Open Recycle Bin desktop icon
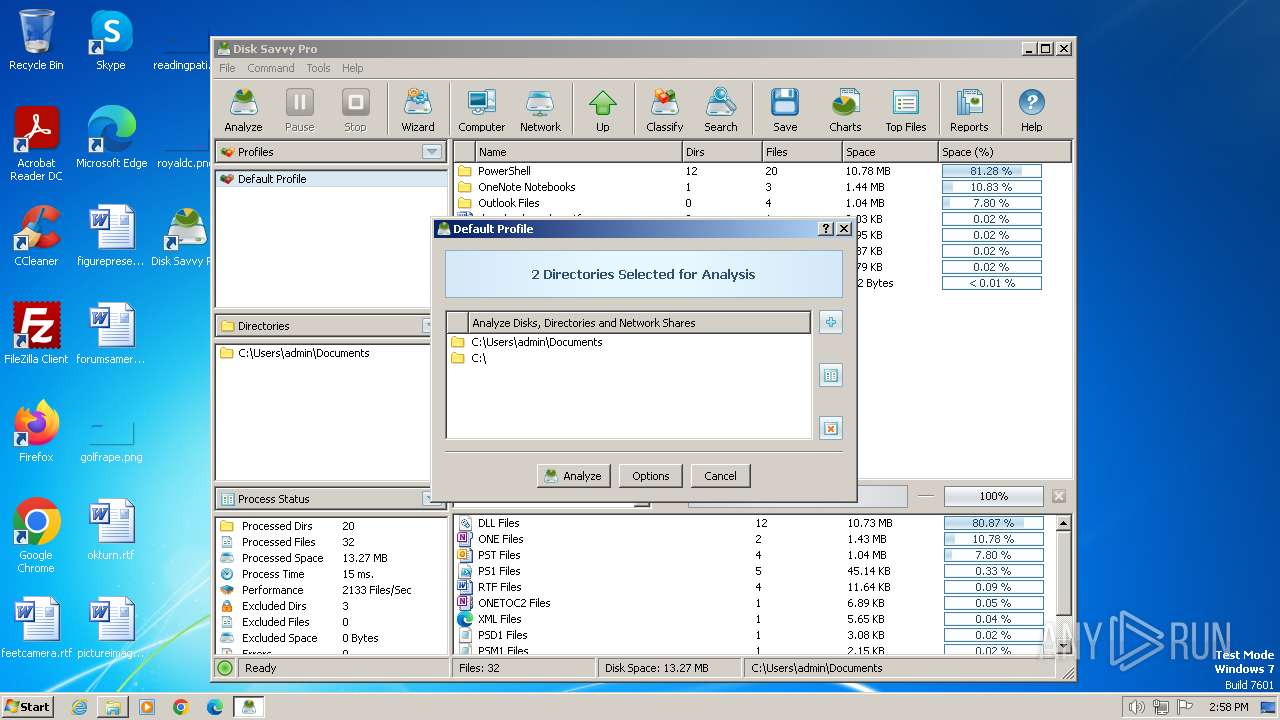 [36, 41]
